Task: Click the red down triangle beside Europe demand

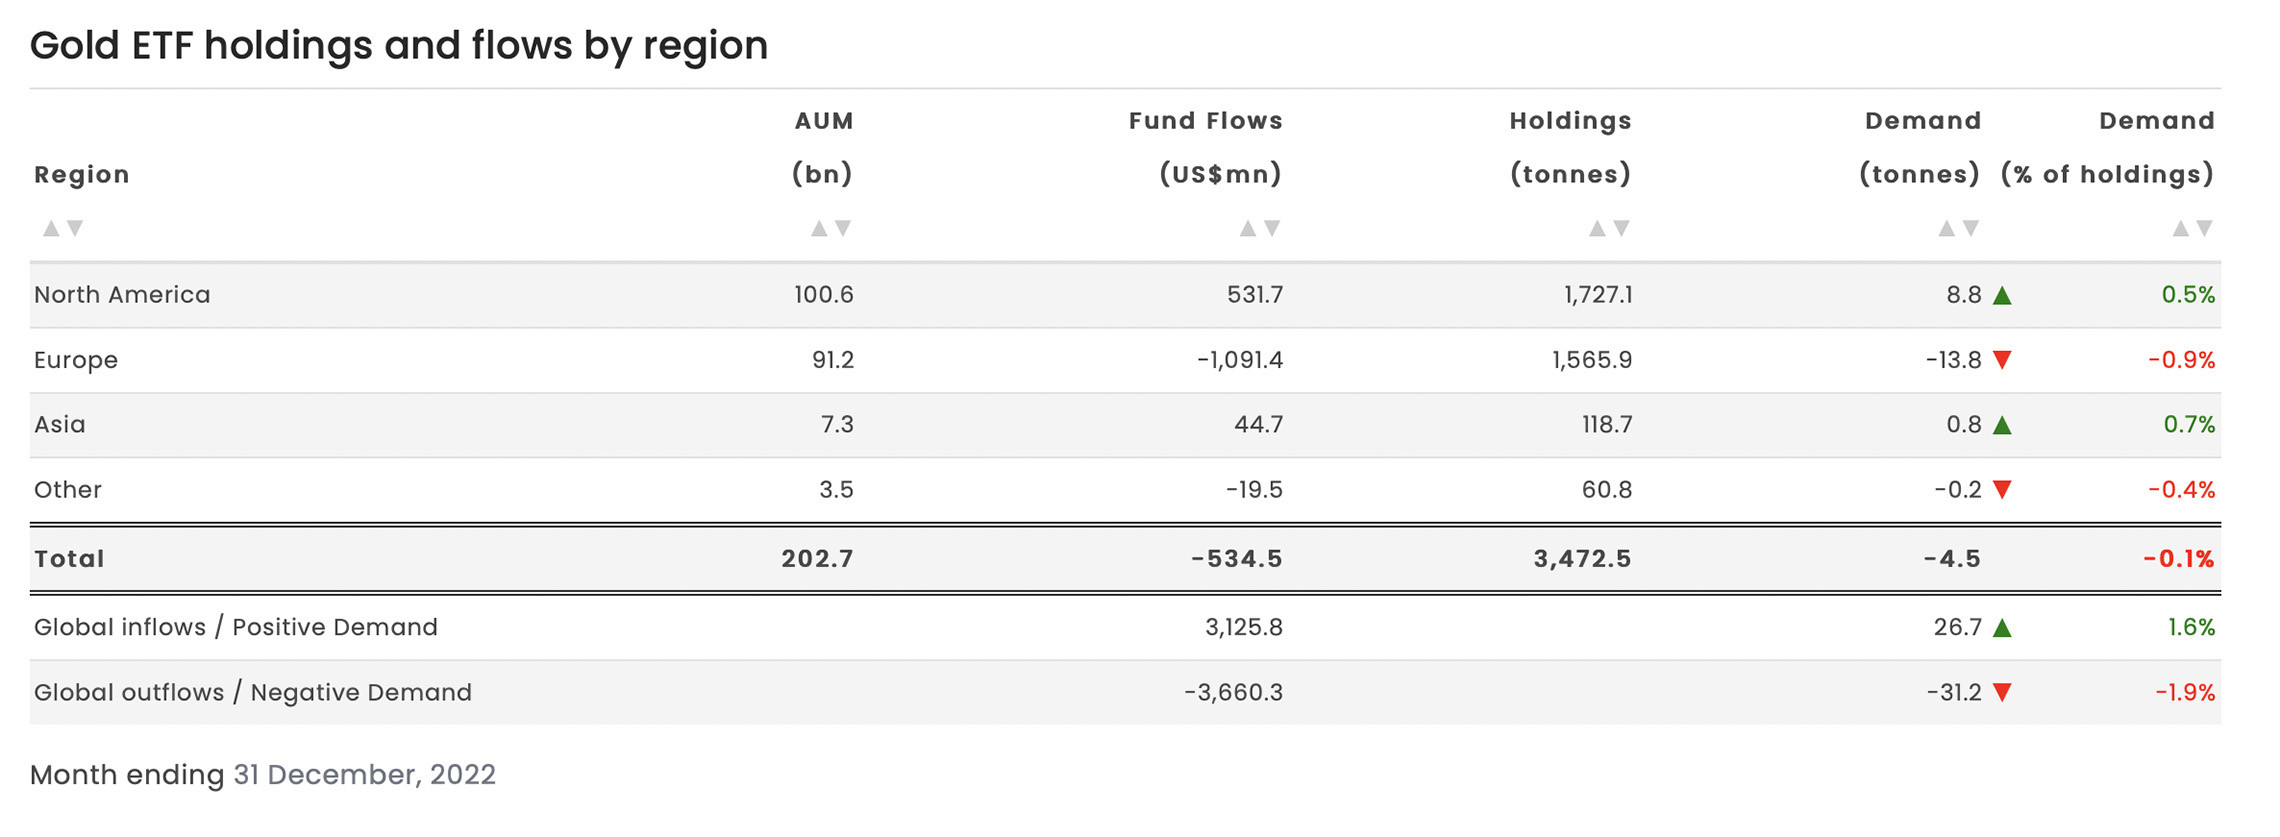Action: [x=2002, y=360]
